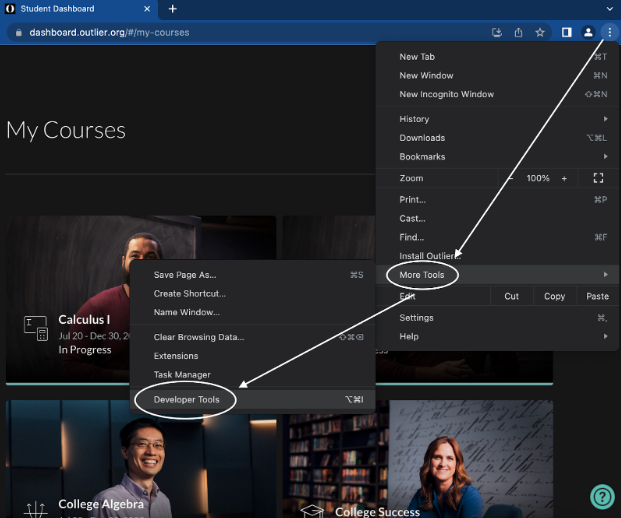
Task: Click the profile avatar icon in toolbar
Action: point(588,32)
